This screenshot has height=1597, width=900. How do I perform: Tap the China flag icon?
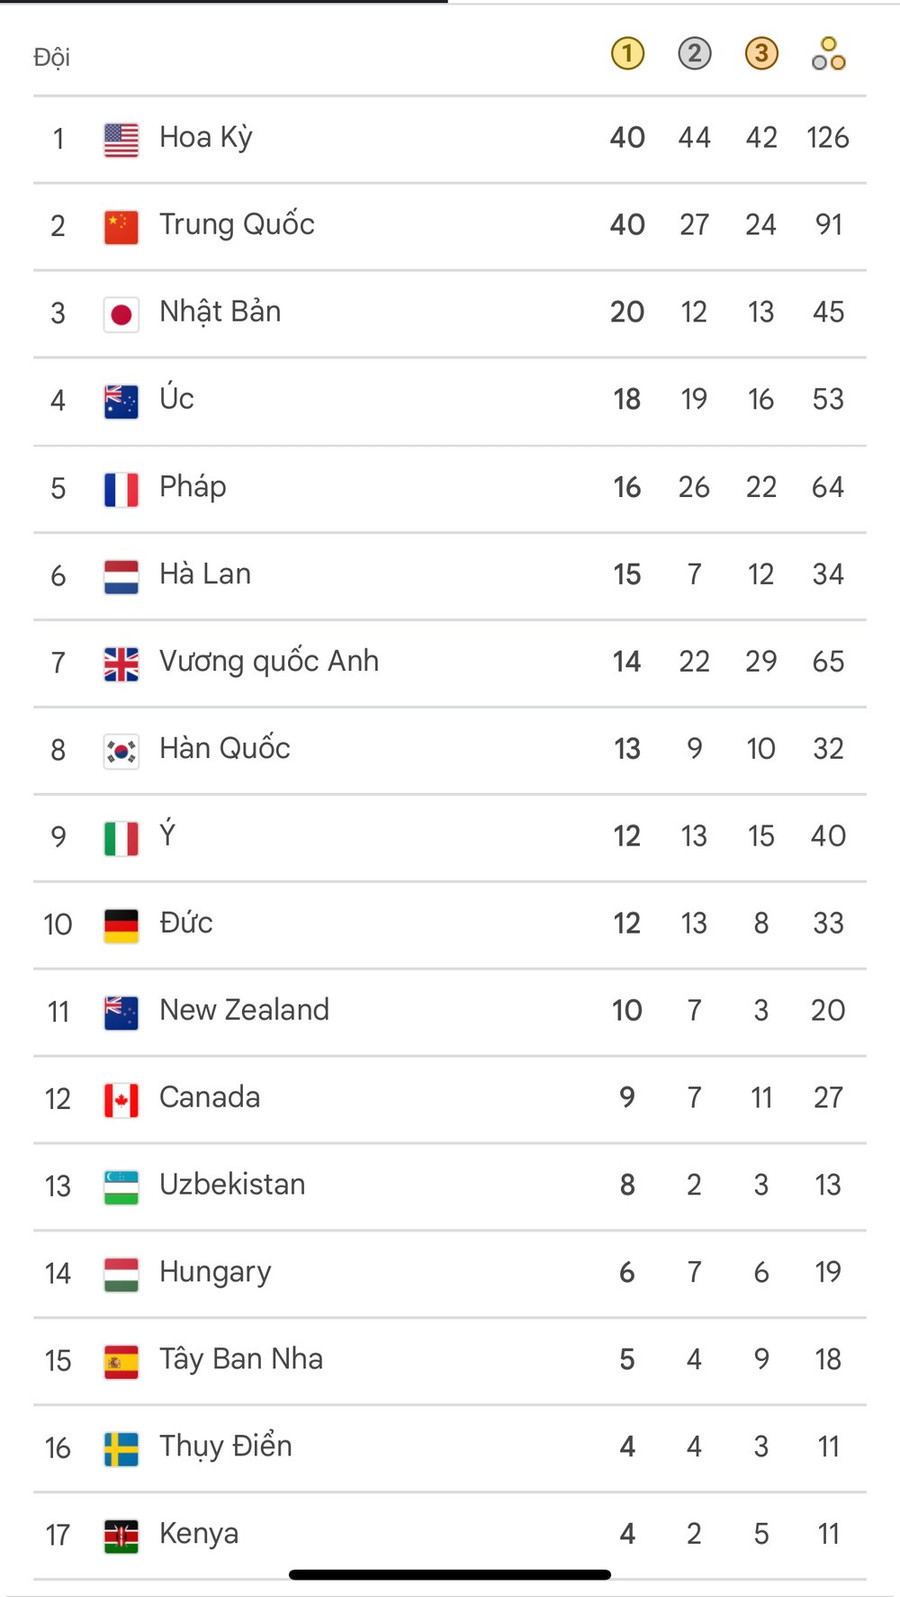tap(121, 226)
